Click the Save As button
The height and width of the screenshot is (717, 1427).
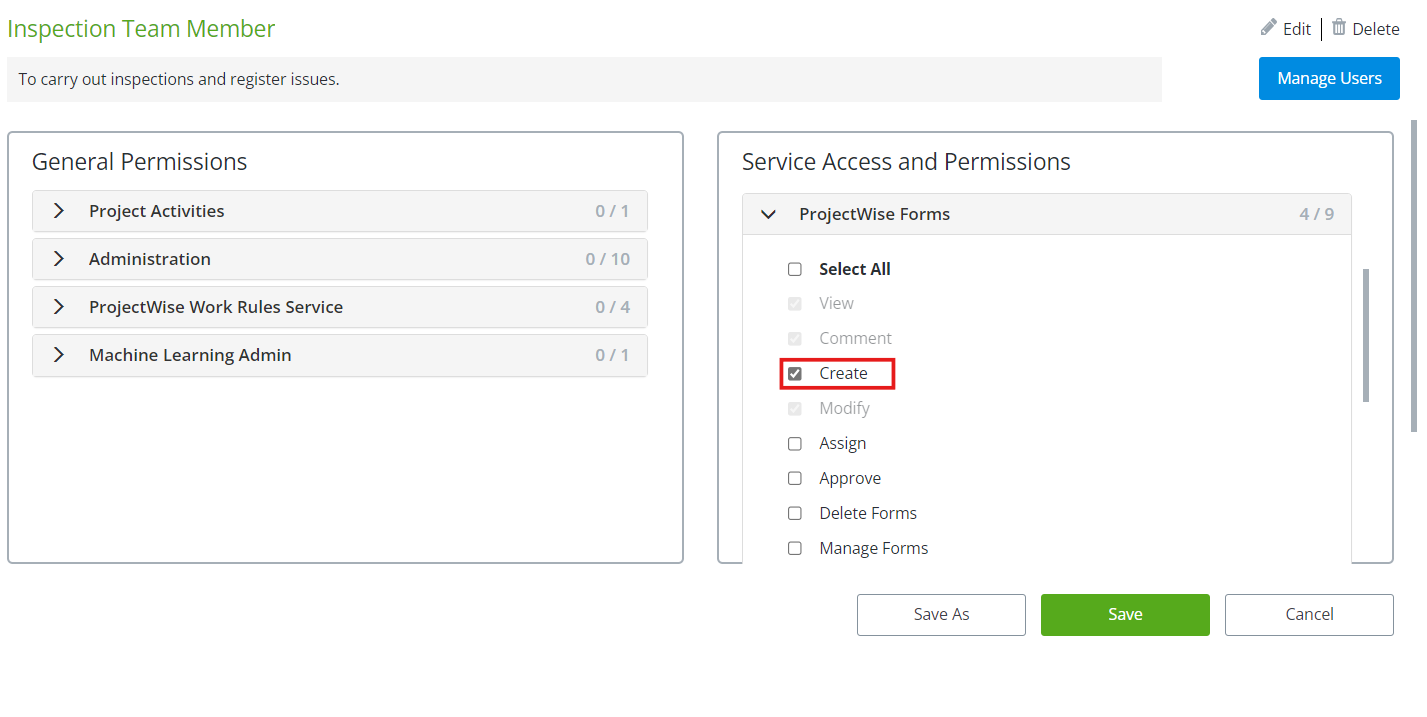(941, 615)
